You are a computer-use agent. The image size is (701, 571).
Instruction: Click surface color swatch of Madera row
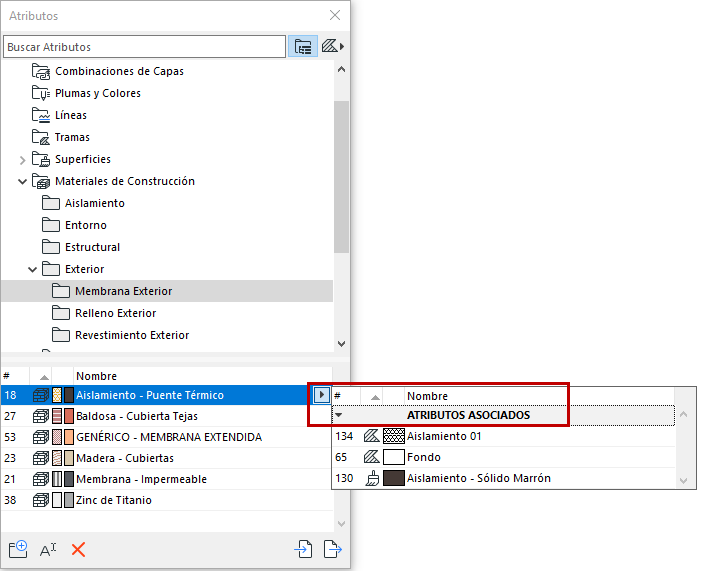click(68, 458)
